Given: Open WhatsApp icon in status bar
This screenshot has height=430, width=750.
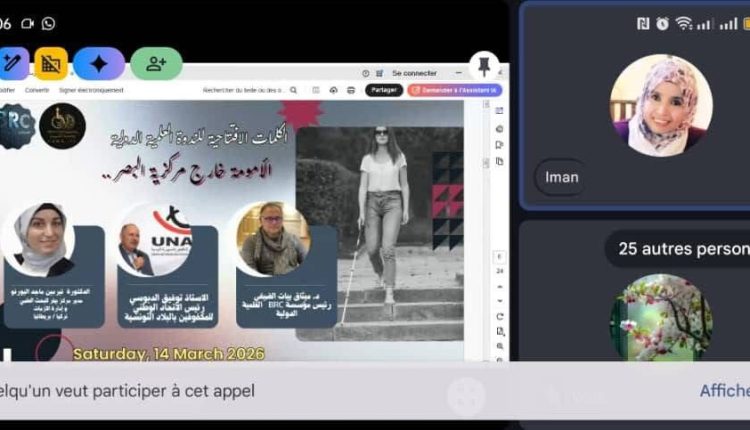Looking at the screenshot, I should (48, 23).
